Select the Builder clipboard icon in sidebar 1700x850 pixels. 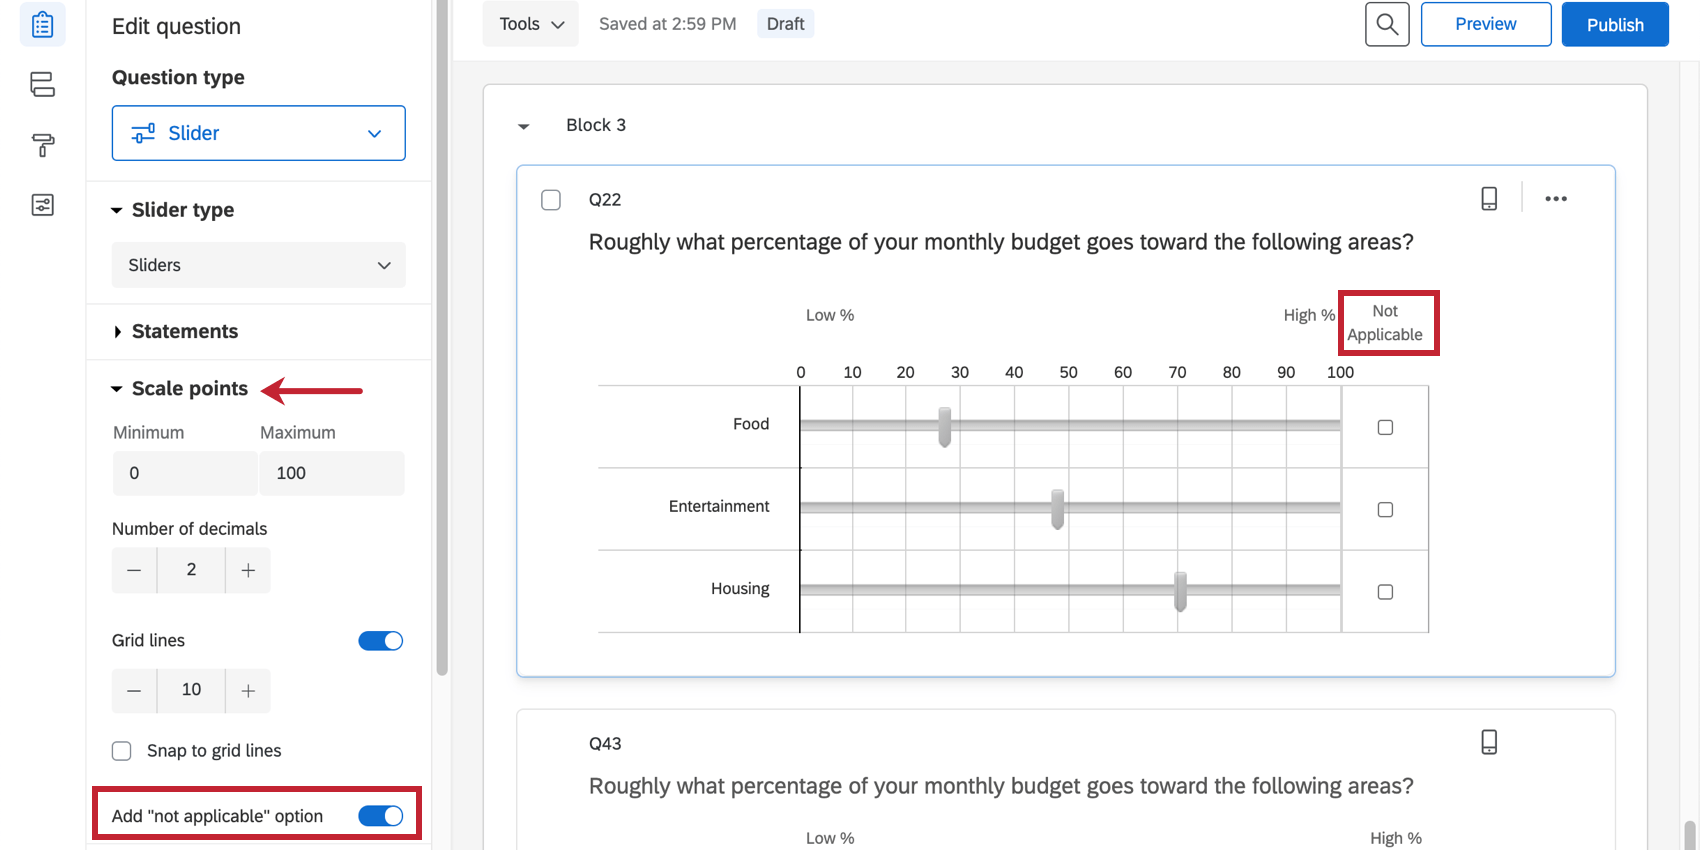[42, 24]
